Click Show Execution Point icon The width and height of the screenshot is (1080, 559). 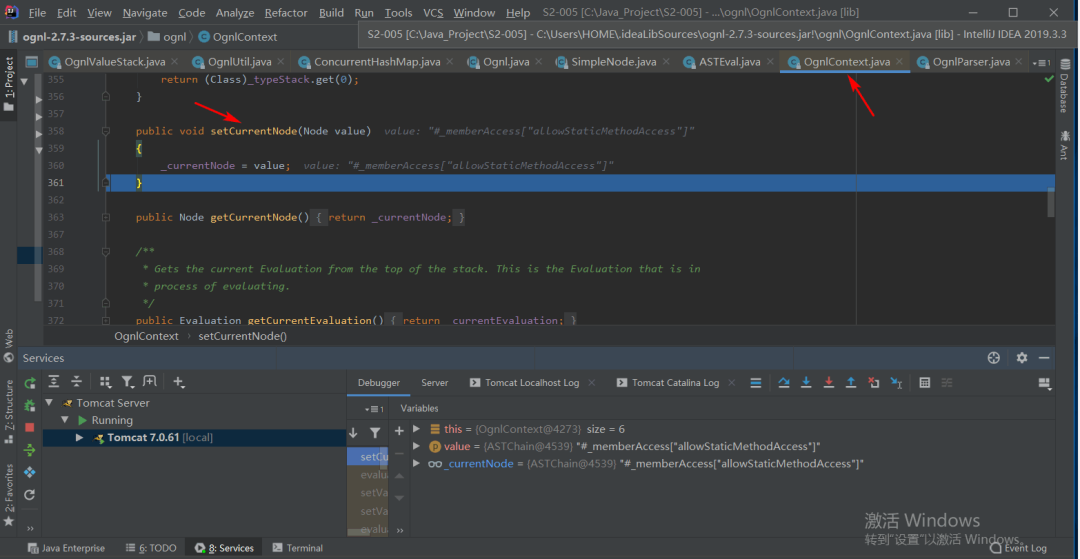[756, 383]
